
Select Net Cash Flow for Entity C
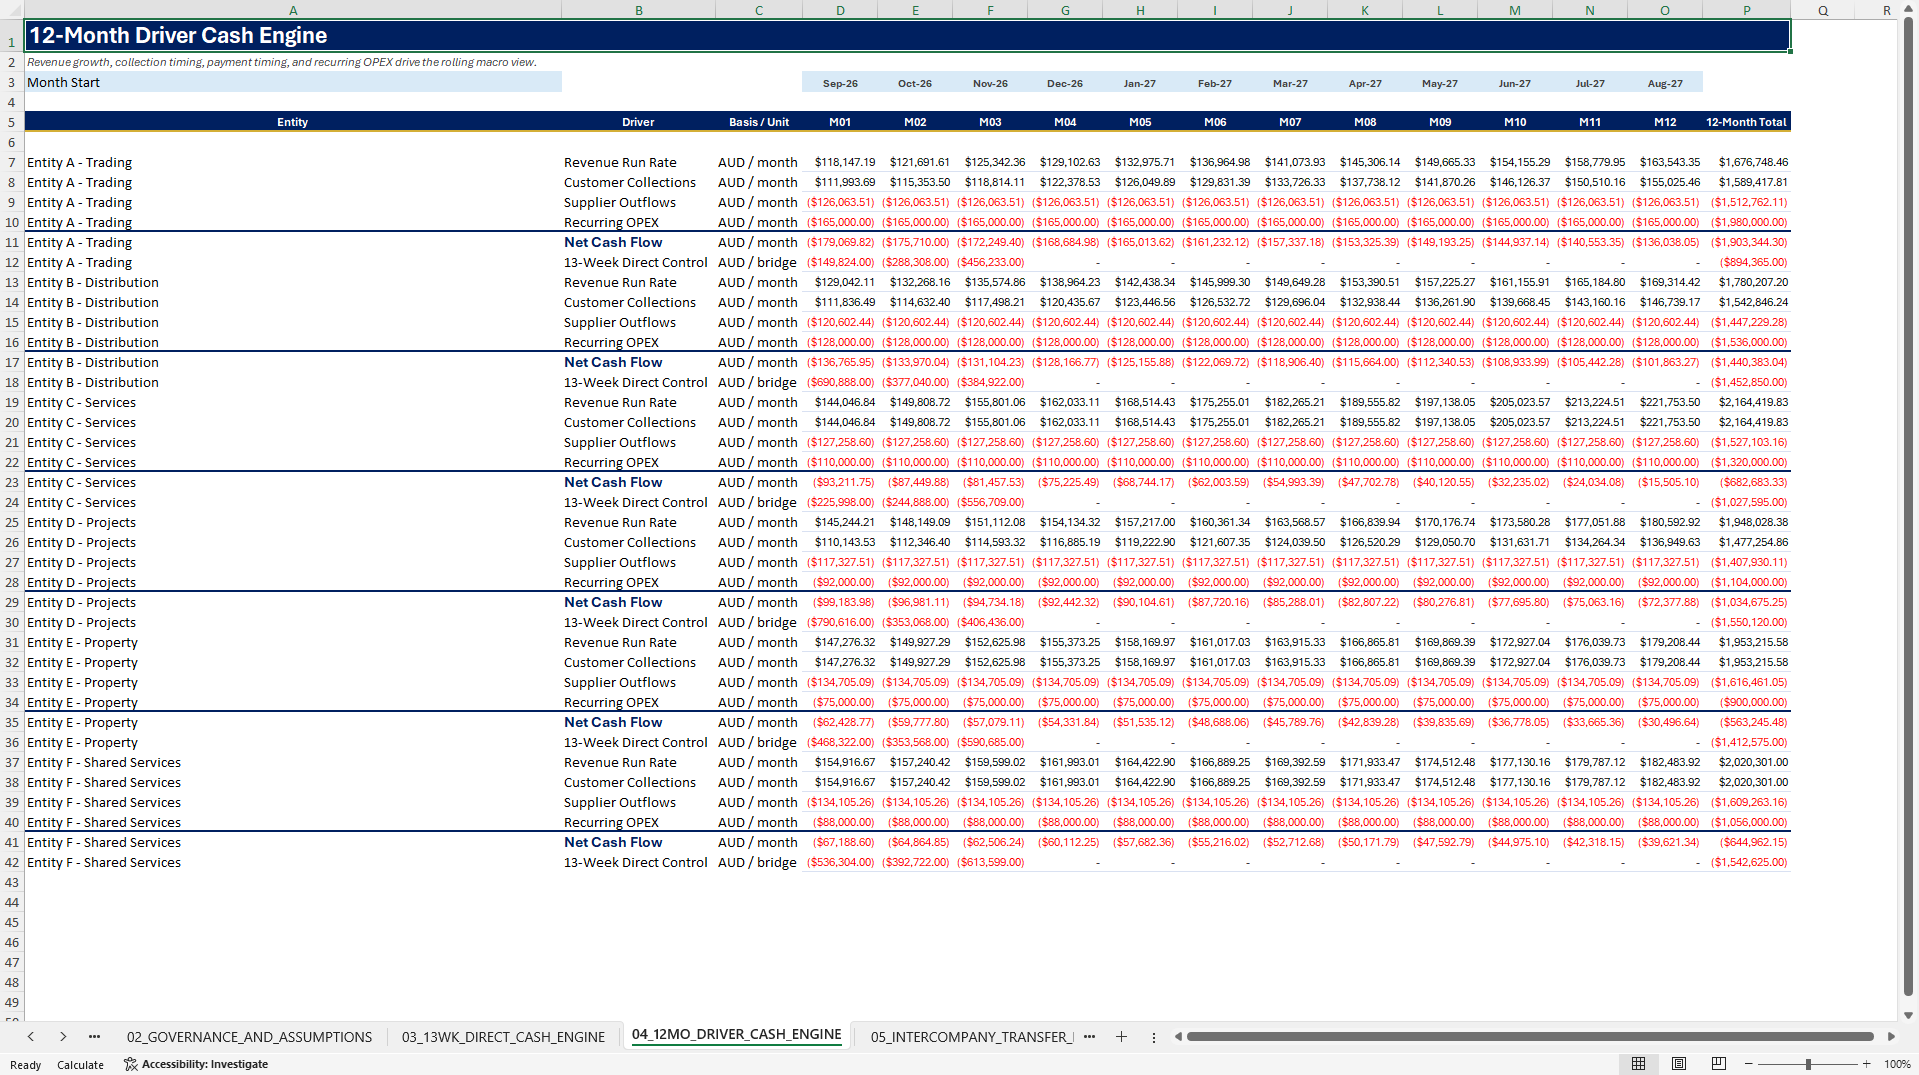click(638, 483)
